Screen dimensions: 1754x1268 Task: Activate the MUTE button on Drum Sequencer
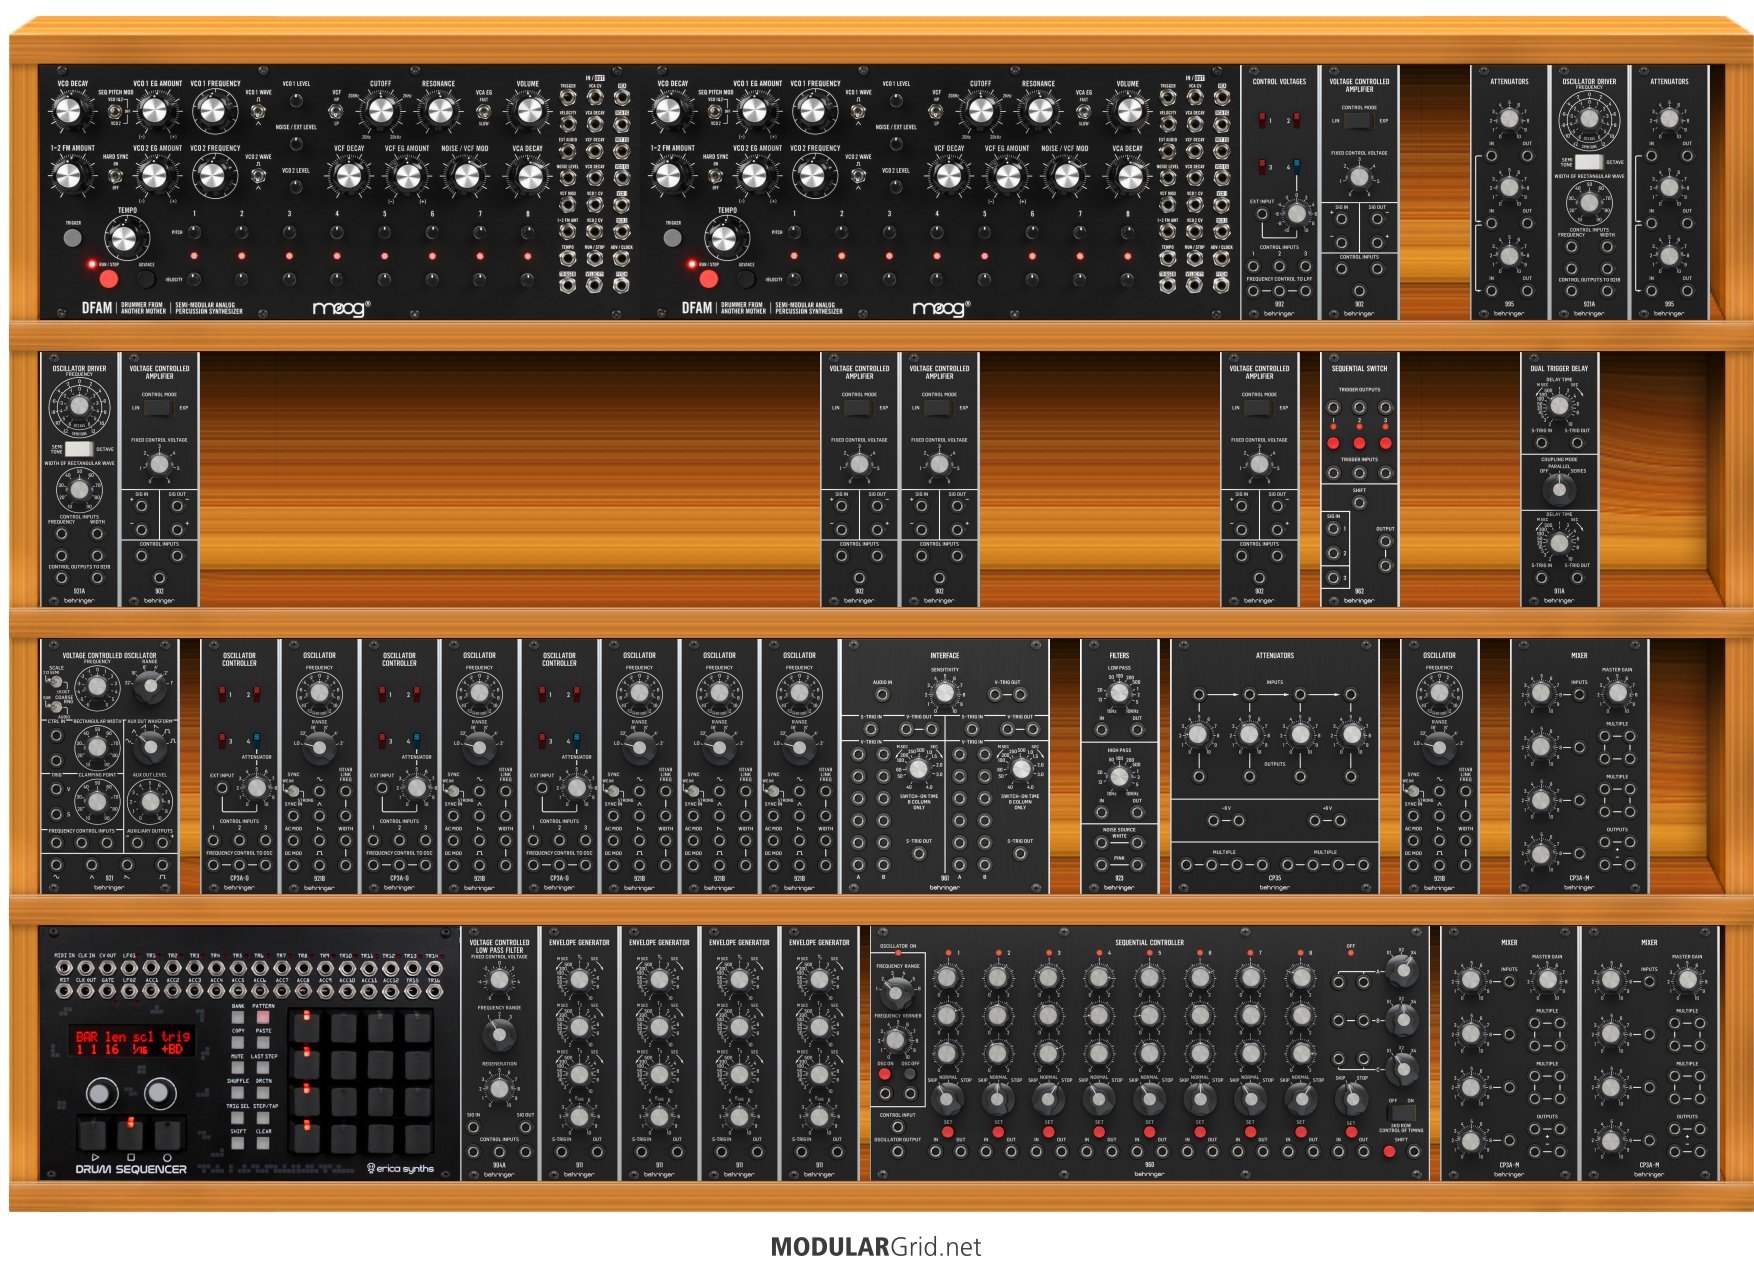(238, 1067)
